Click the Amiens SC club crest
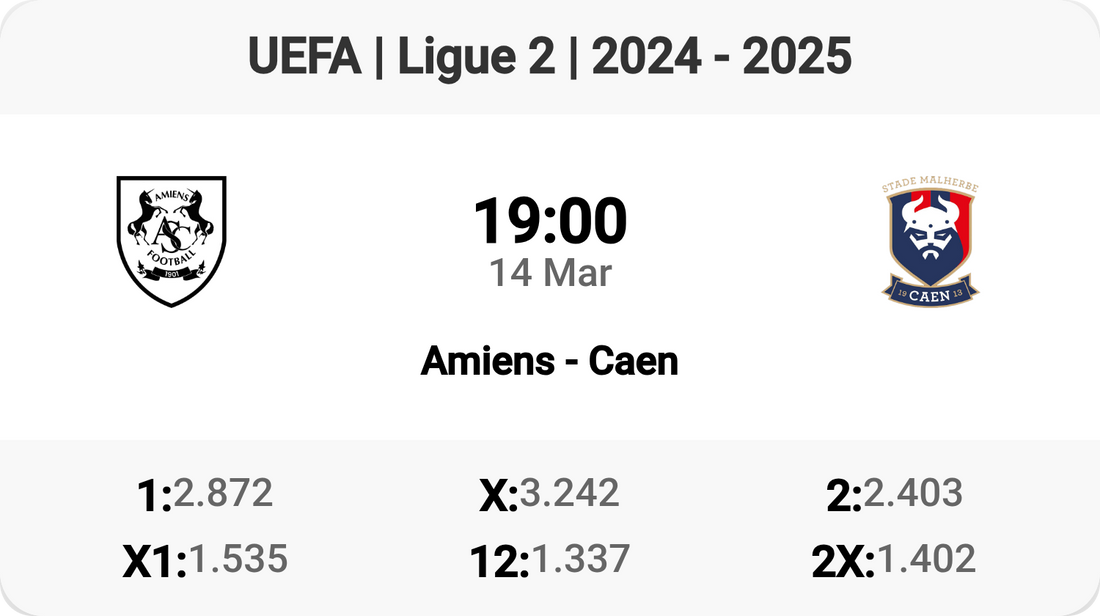 (x=171, y=241)
